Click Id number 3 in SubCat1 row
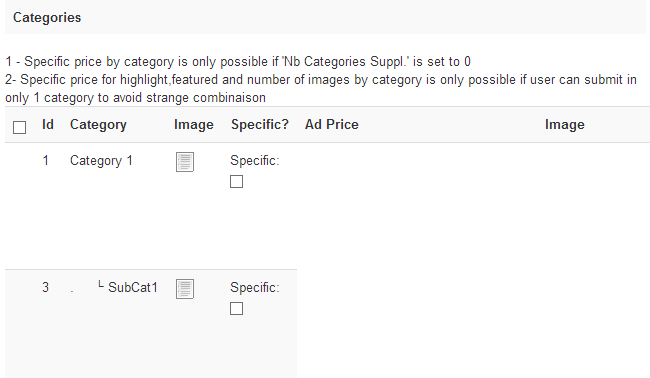This screenshot has height=378, width=650. pyautogui.click(x=46, y=287)
